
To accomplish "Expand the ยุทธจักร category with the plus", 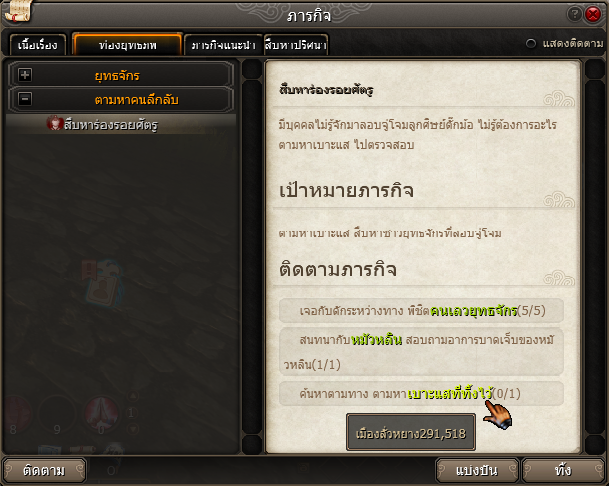I will pos(25,75).
